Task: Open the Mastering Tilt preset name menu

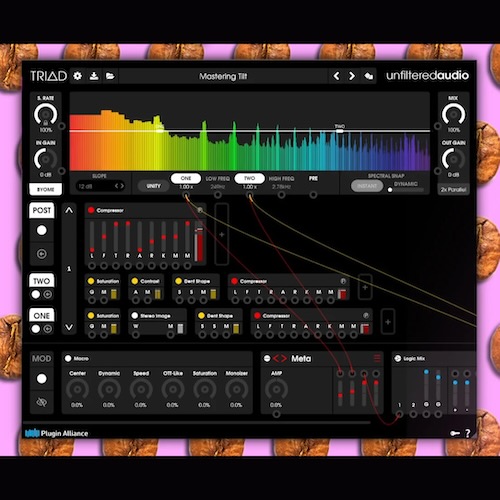Action: coord(223,76)
